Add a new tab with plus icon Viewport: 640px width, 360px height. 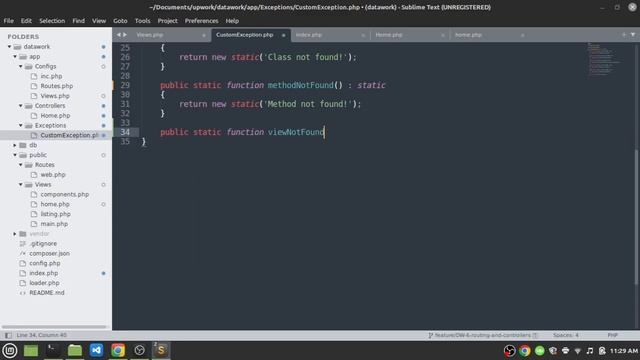click(624, 35)
